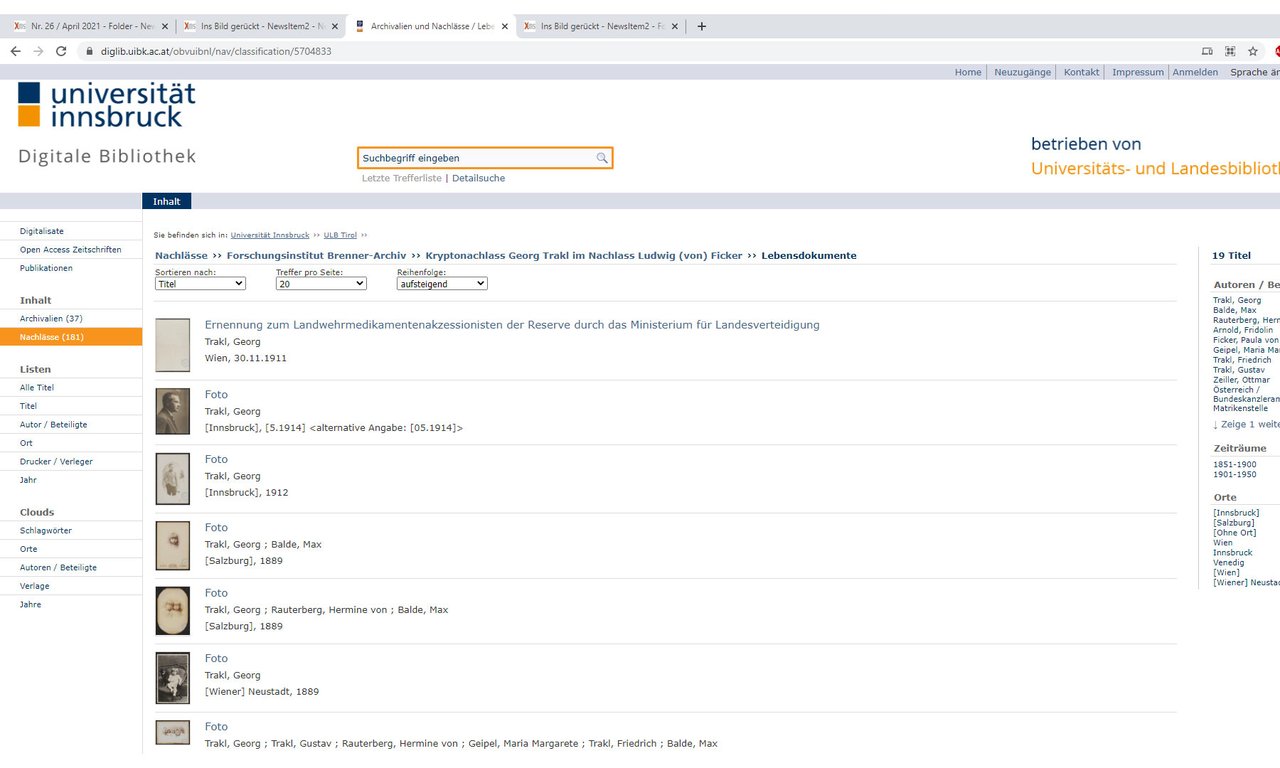Open Verlage under Clouds
The height and width of the screenshot is (768, 1280).
[34, 586]
